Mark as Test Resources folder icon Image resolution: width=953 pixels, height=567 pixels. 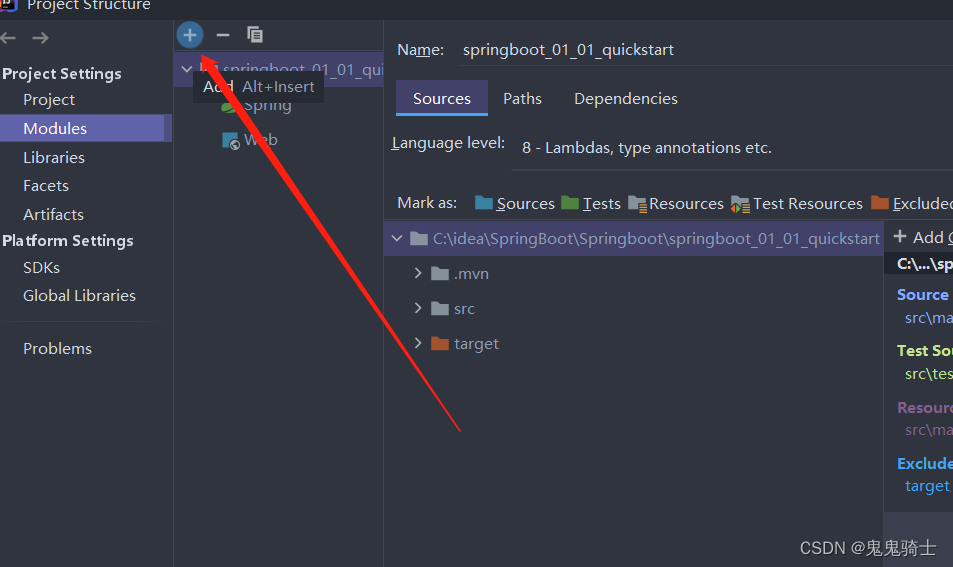740,204
